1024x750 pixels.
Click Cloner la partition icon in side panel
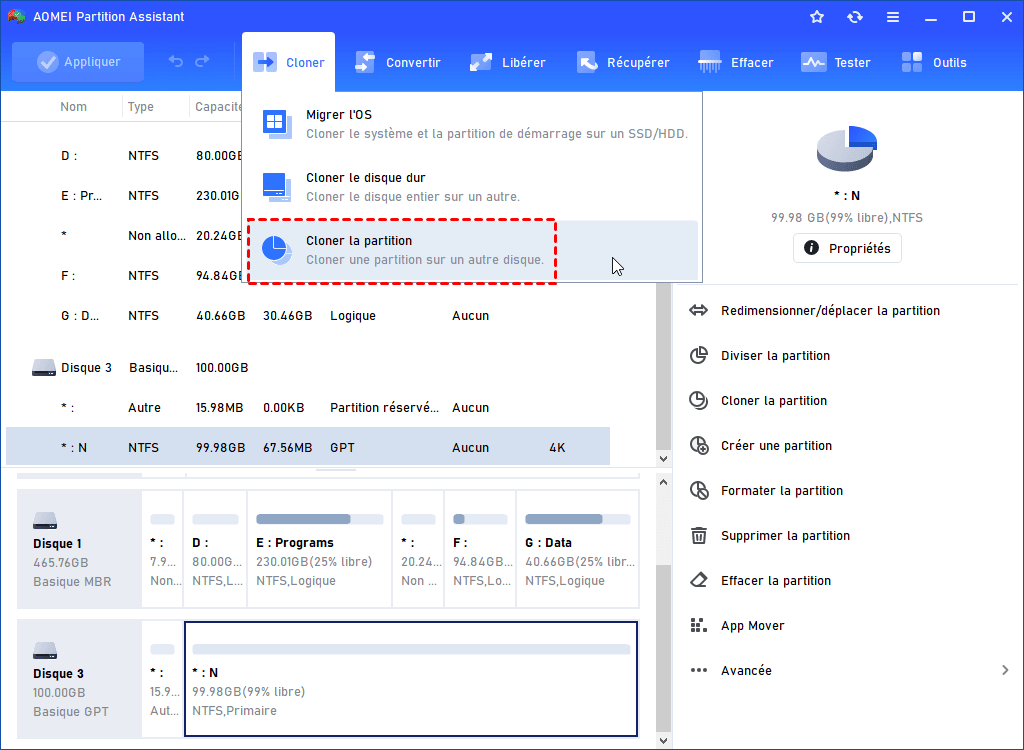[699, 400]
